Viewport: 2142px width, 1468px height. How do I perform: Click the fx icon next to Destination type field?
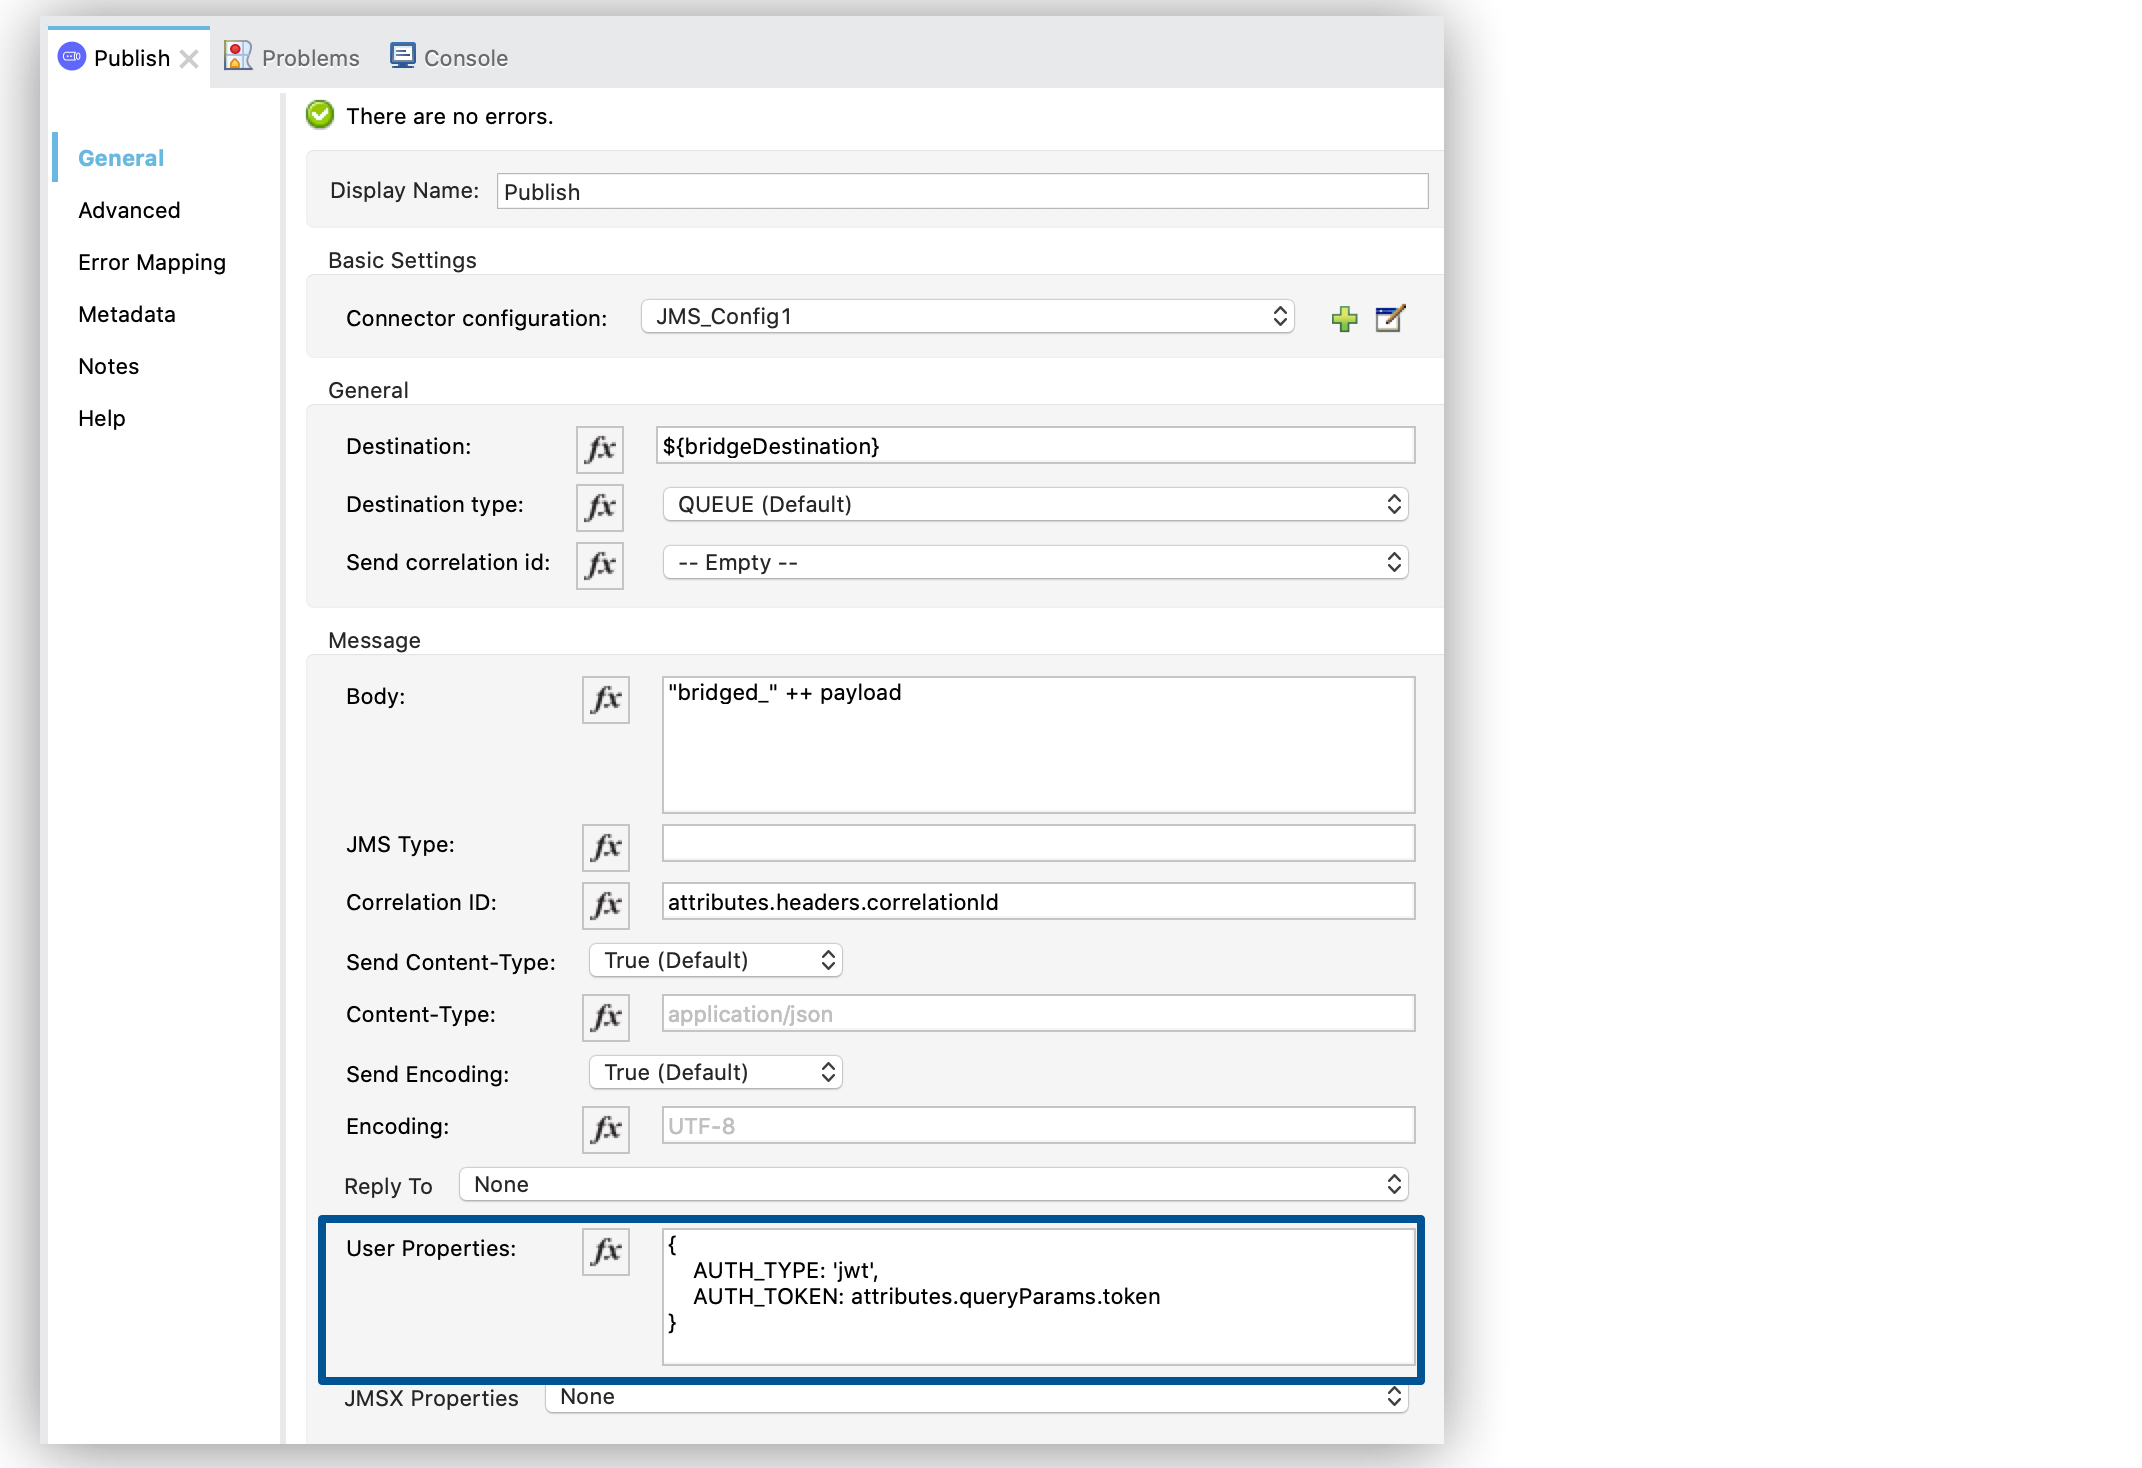point(601,505)
